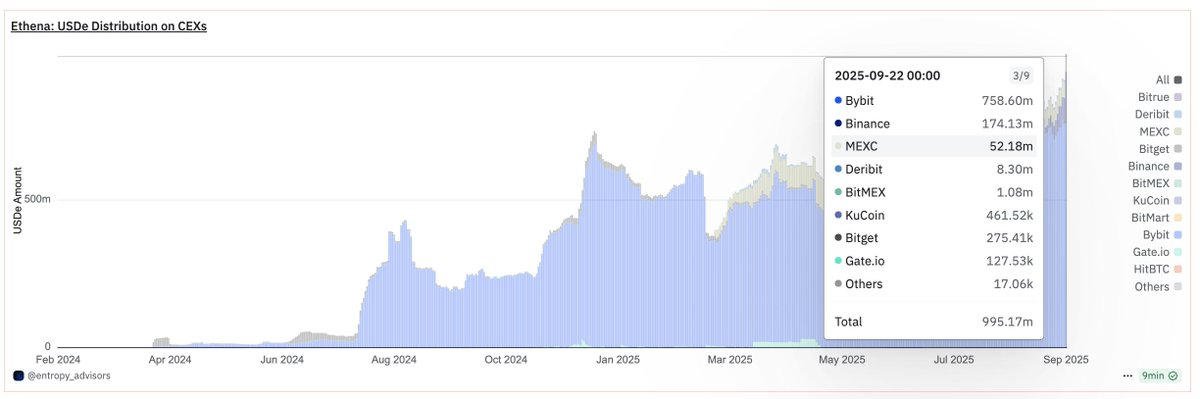Toggle the HitBTC legend series
This screenshot has width=1200, height=399.
click(x=1159, y=270)
